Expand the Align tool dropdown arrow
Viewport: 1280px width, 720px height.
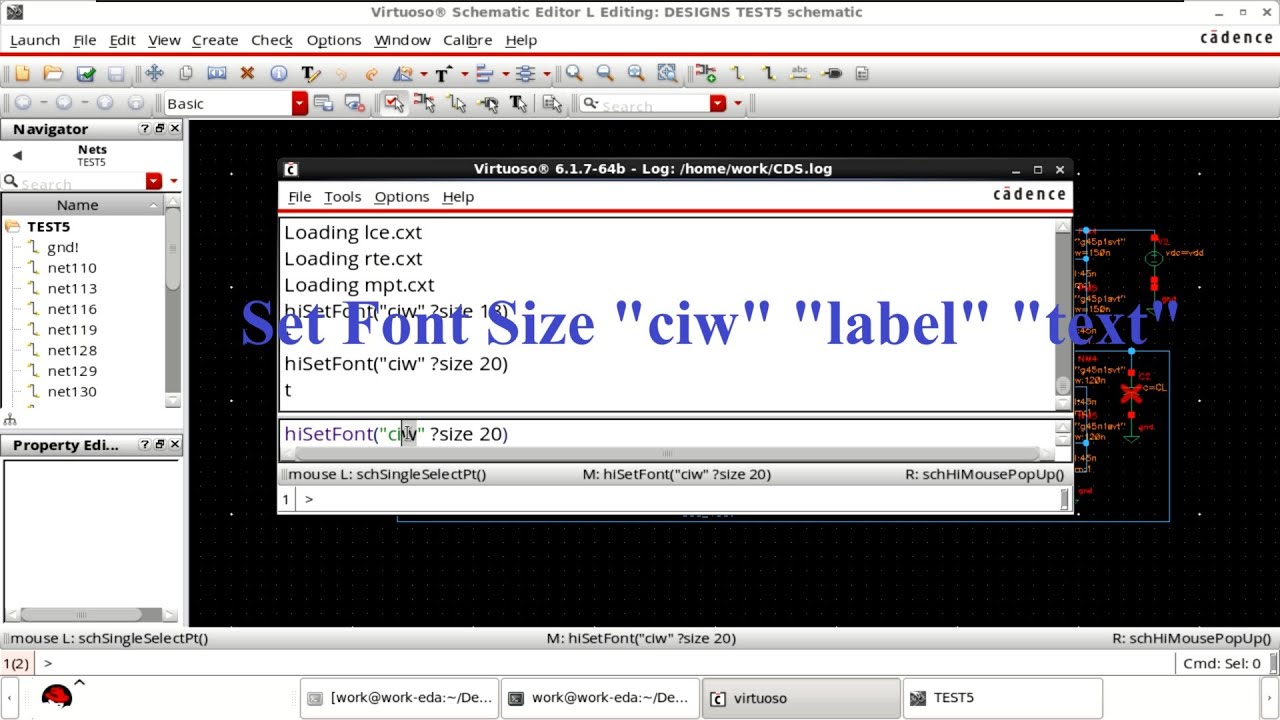tap(505, 74)
